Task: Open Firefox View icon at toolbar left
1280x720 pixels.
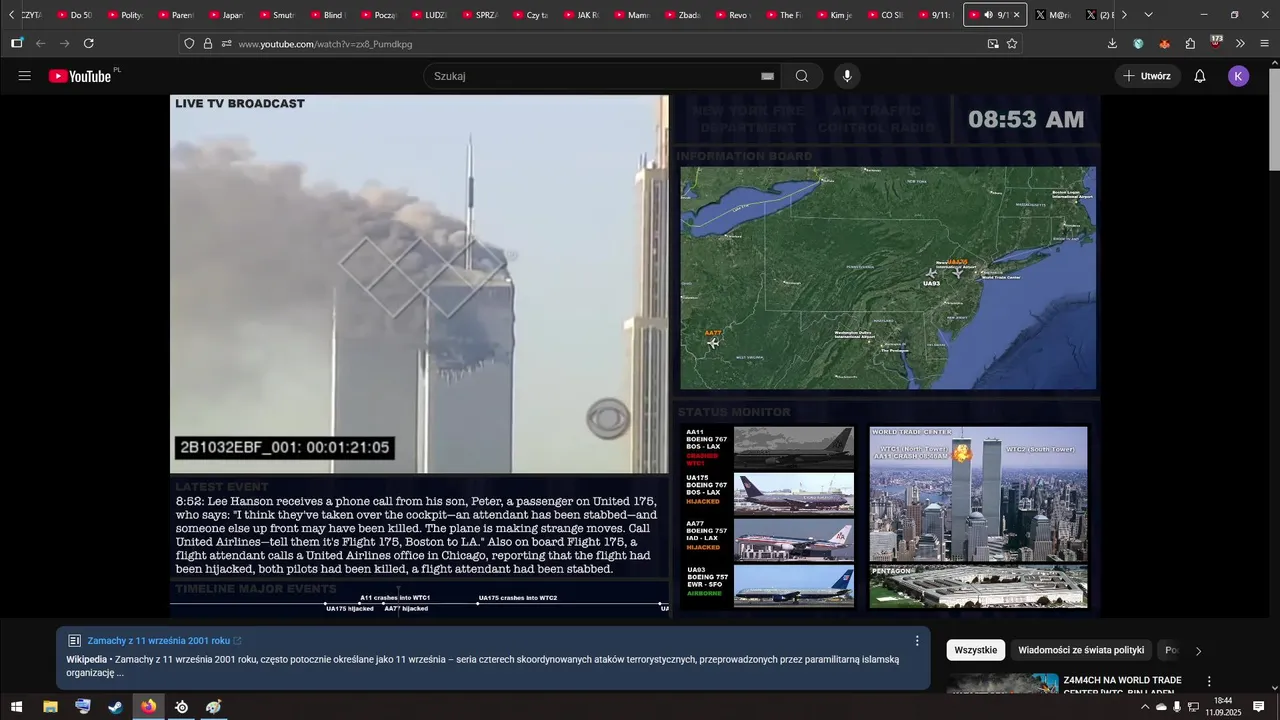Action: 17,44
